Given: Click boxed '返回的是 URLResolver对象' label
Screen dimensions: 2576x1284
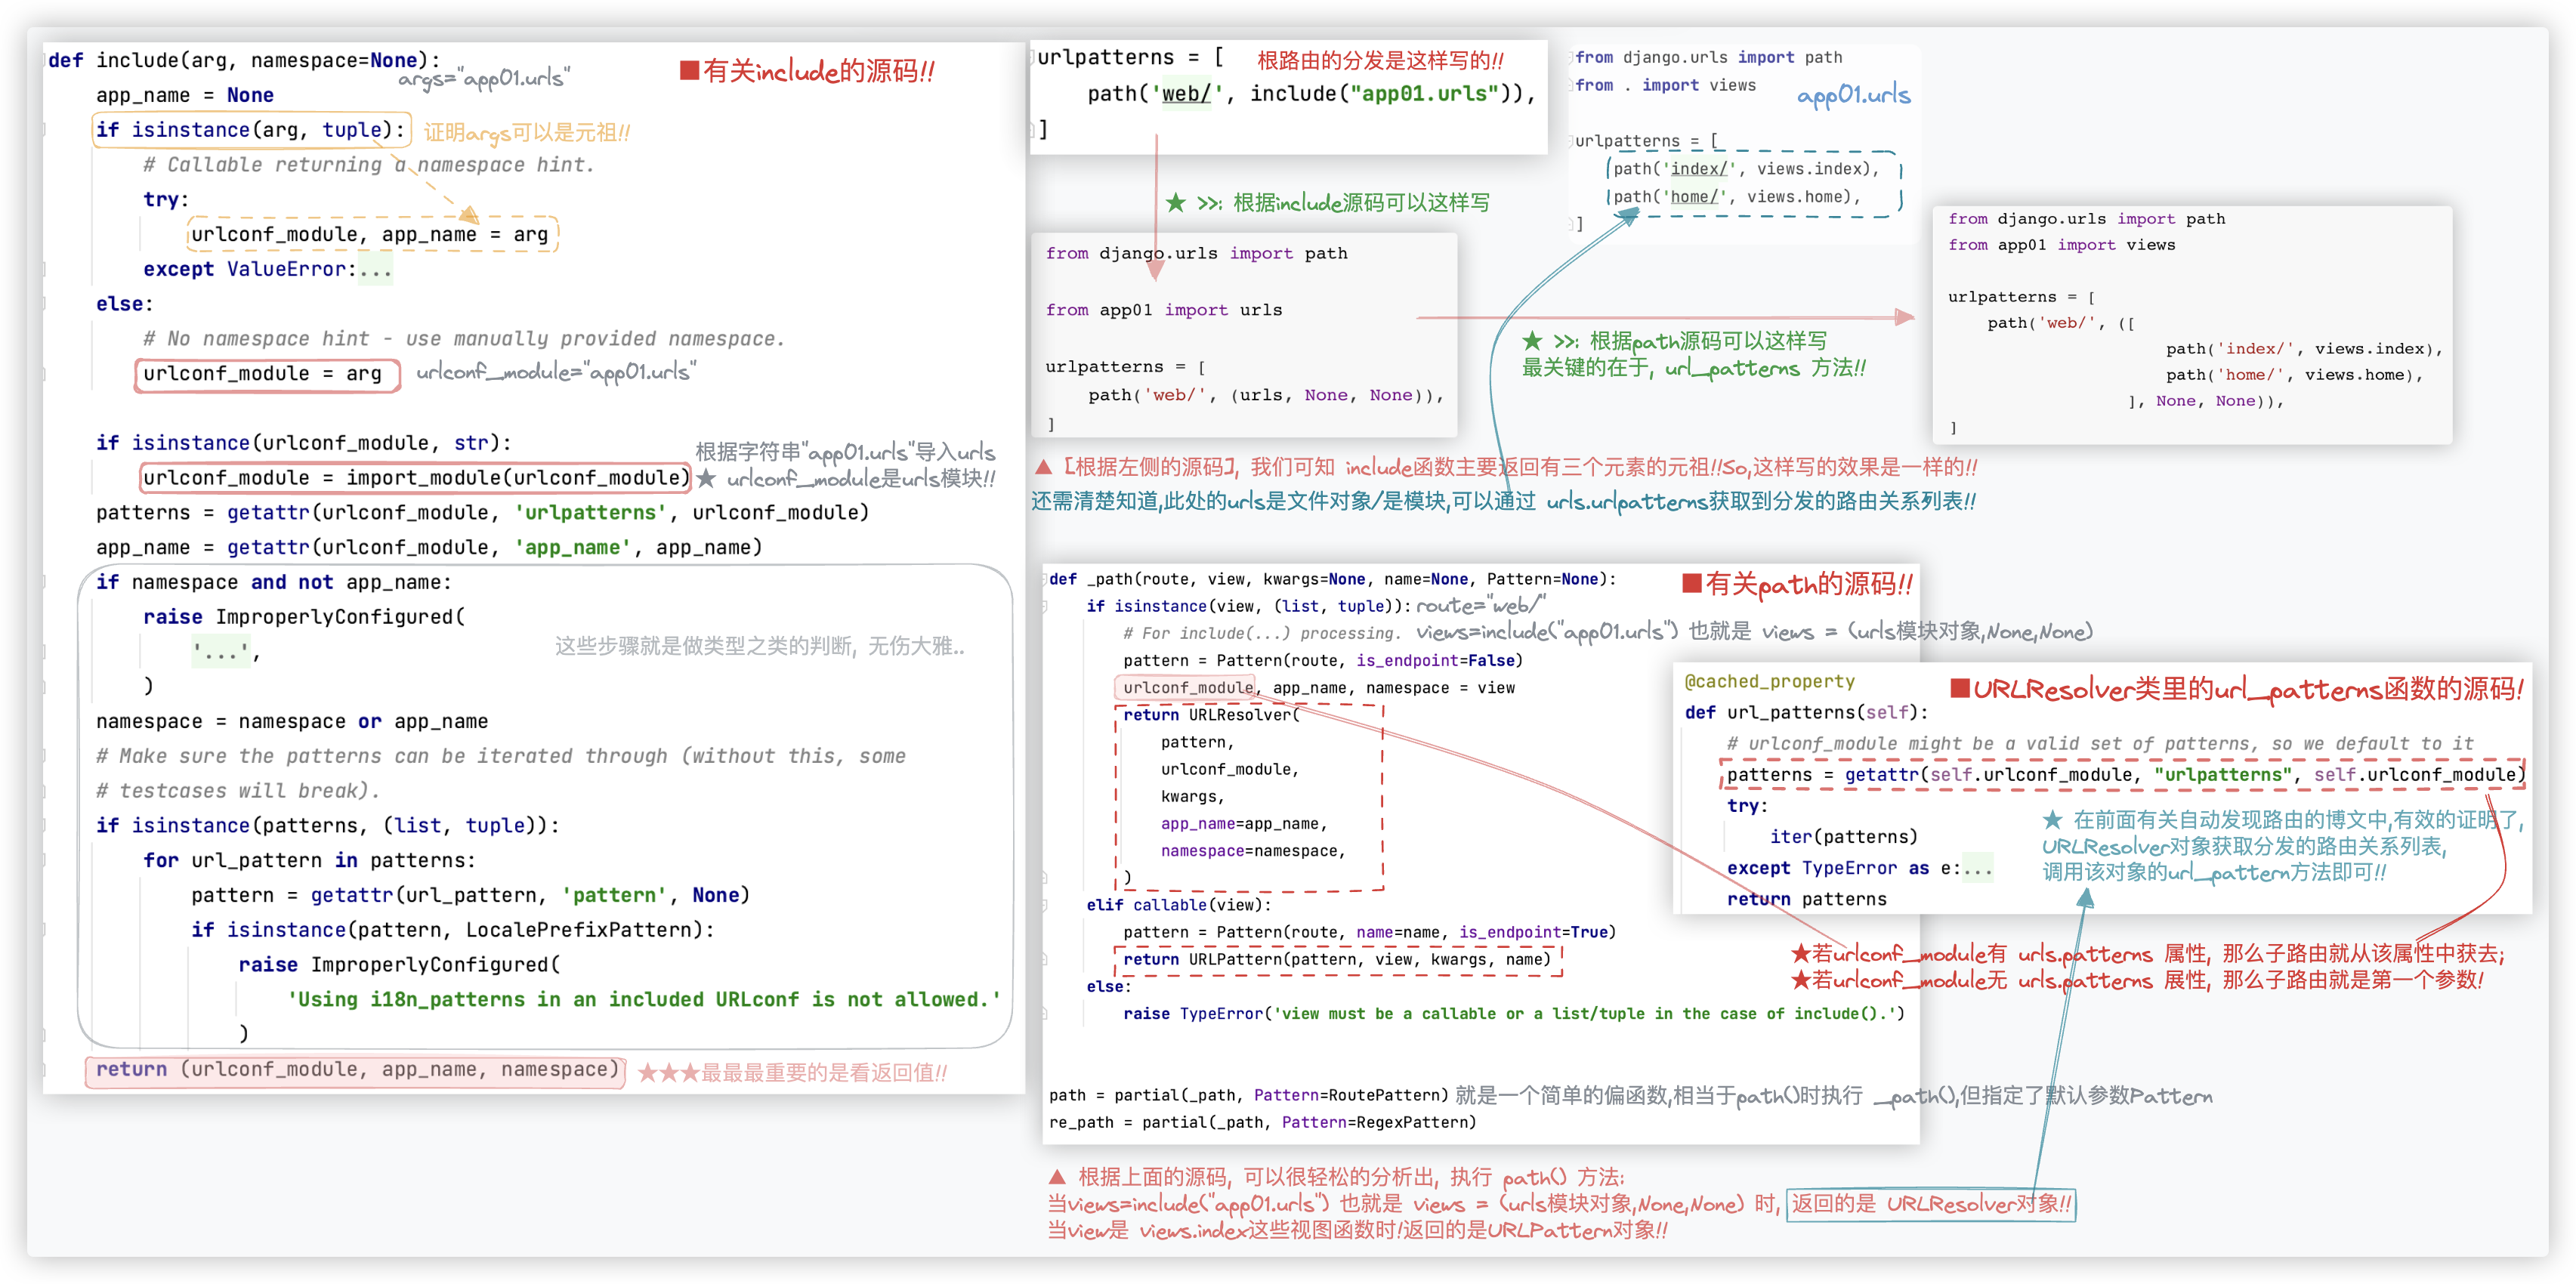Looking at the screenshot, I should click(1931, 1204).
